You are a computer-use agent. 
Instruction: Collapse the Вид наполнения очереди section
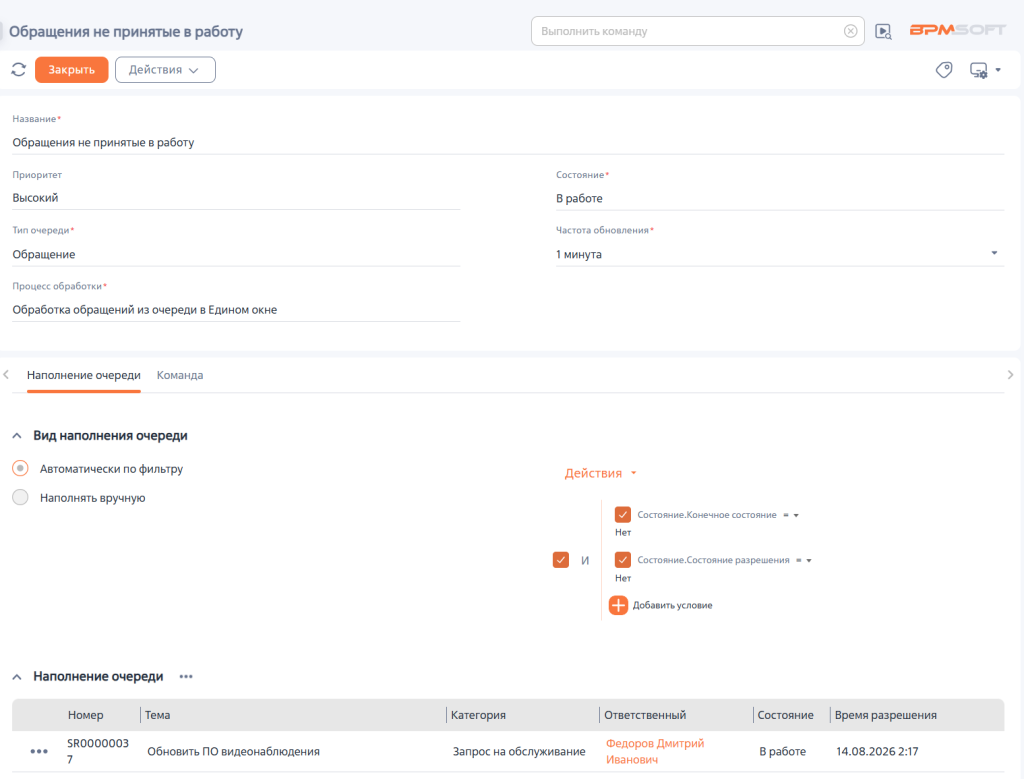pos(17,436)
